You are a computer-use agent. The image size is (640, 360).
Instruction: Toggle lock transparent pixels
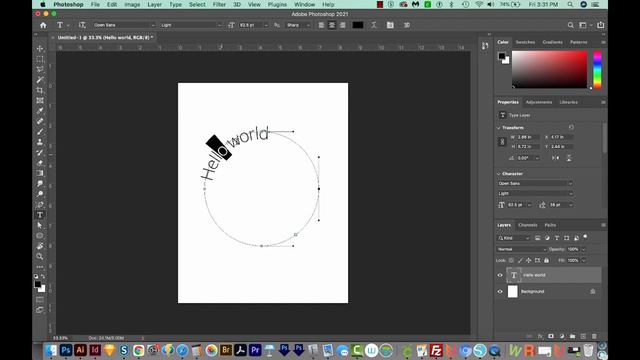click(x=511, y=260)
